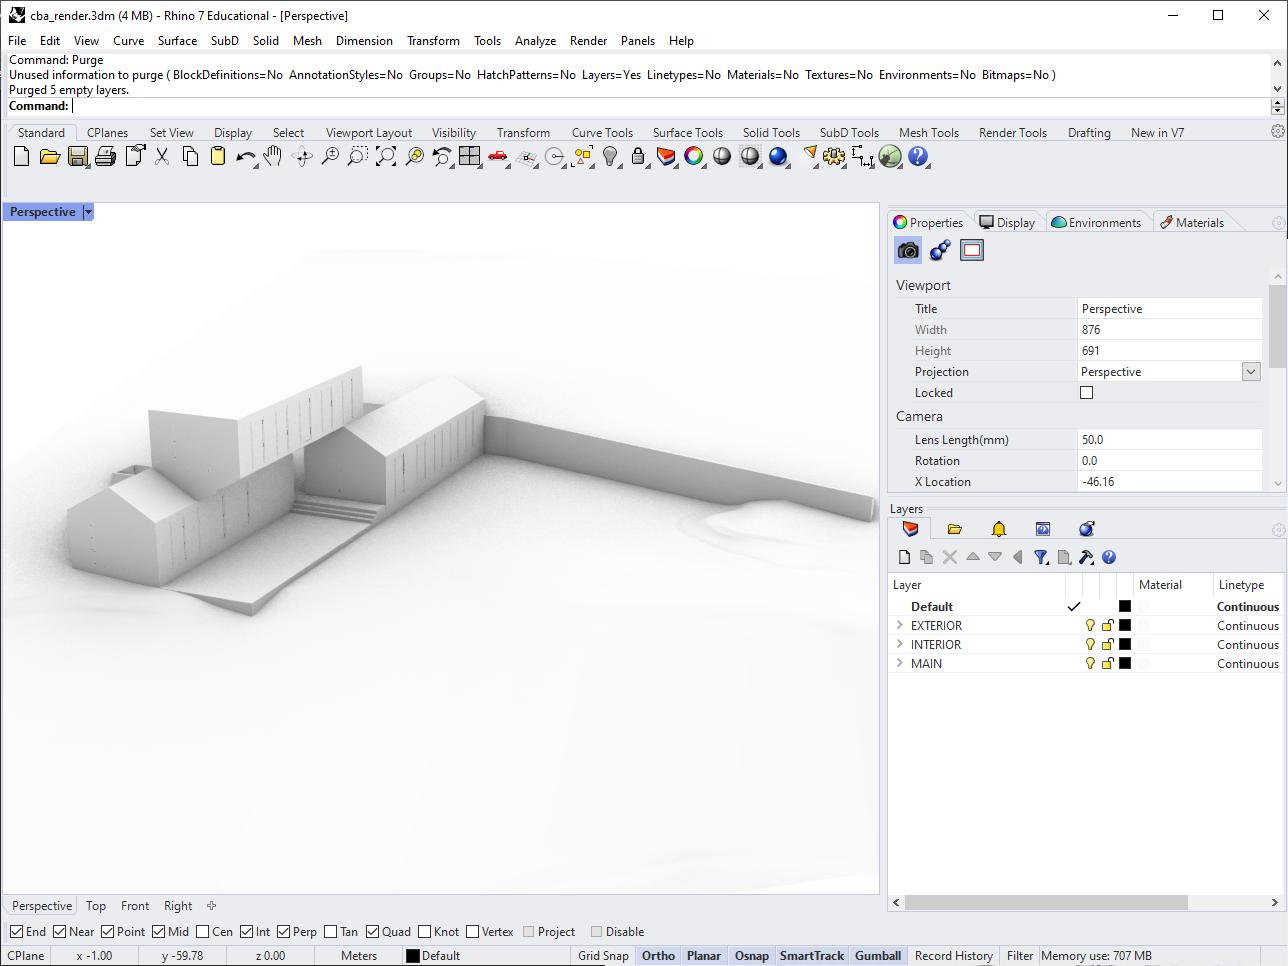Click the new layer icon in Layers panel
The height and width of the screenshot is (966, 1288).
pos(904,557)
